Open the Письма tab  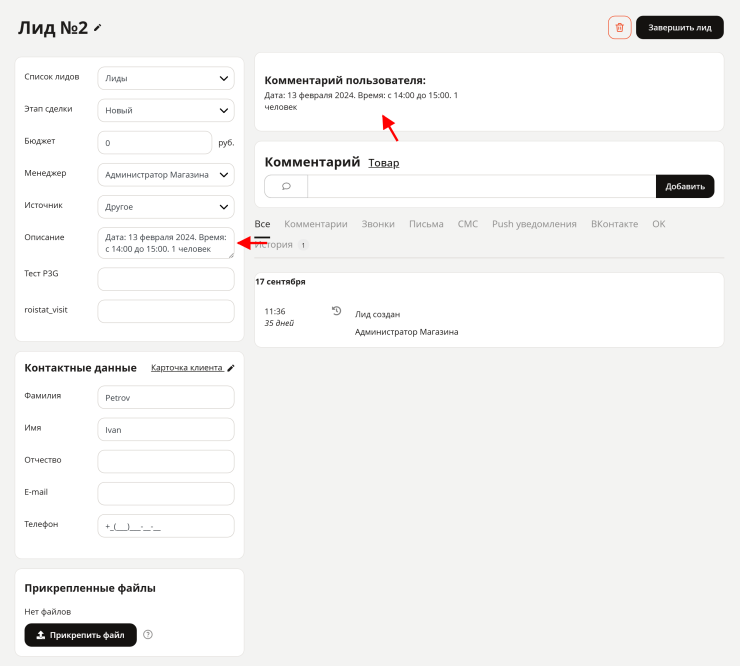(426, 224)
